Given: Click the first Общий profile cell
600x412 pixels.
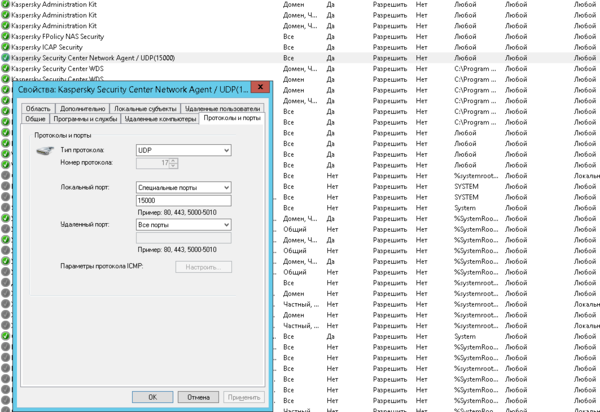Looking at the screenshot, I should pyautogui.click(x=295, y=229).
